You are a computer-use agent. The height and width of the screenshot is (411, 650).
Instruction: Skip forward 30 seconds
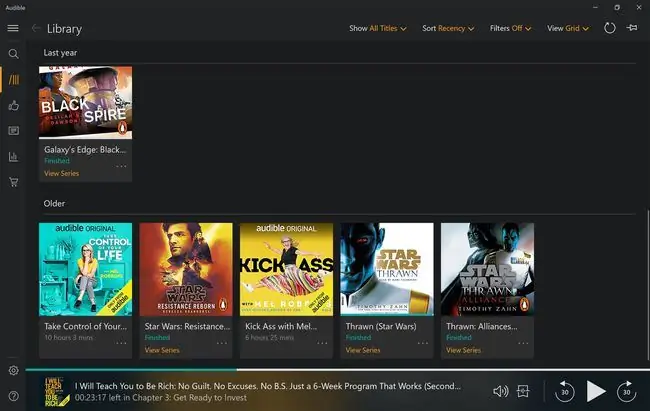626,391
